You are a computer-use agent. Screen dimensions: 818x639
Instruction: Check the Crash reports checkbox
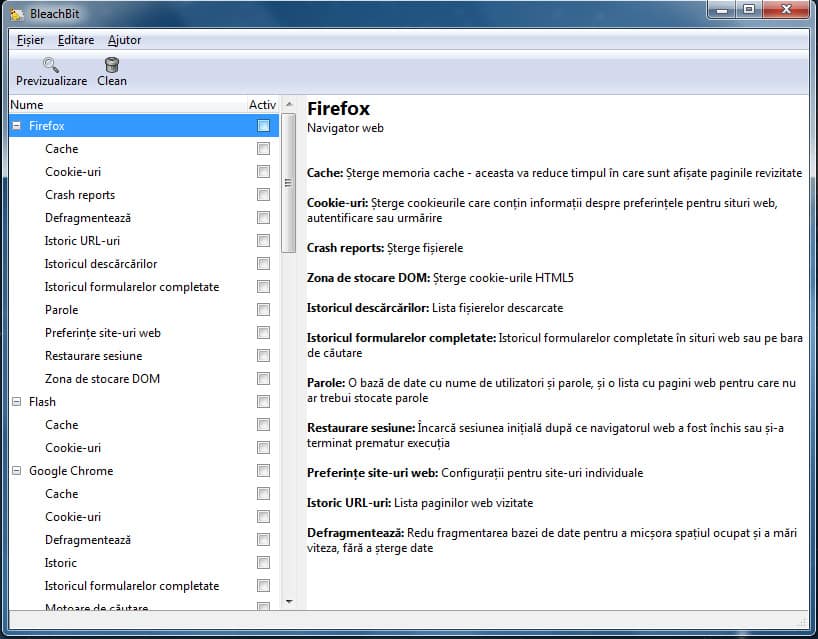pyautogui.click(x=263, y=195)
